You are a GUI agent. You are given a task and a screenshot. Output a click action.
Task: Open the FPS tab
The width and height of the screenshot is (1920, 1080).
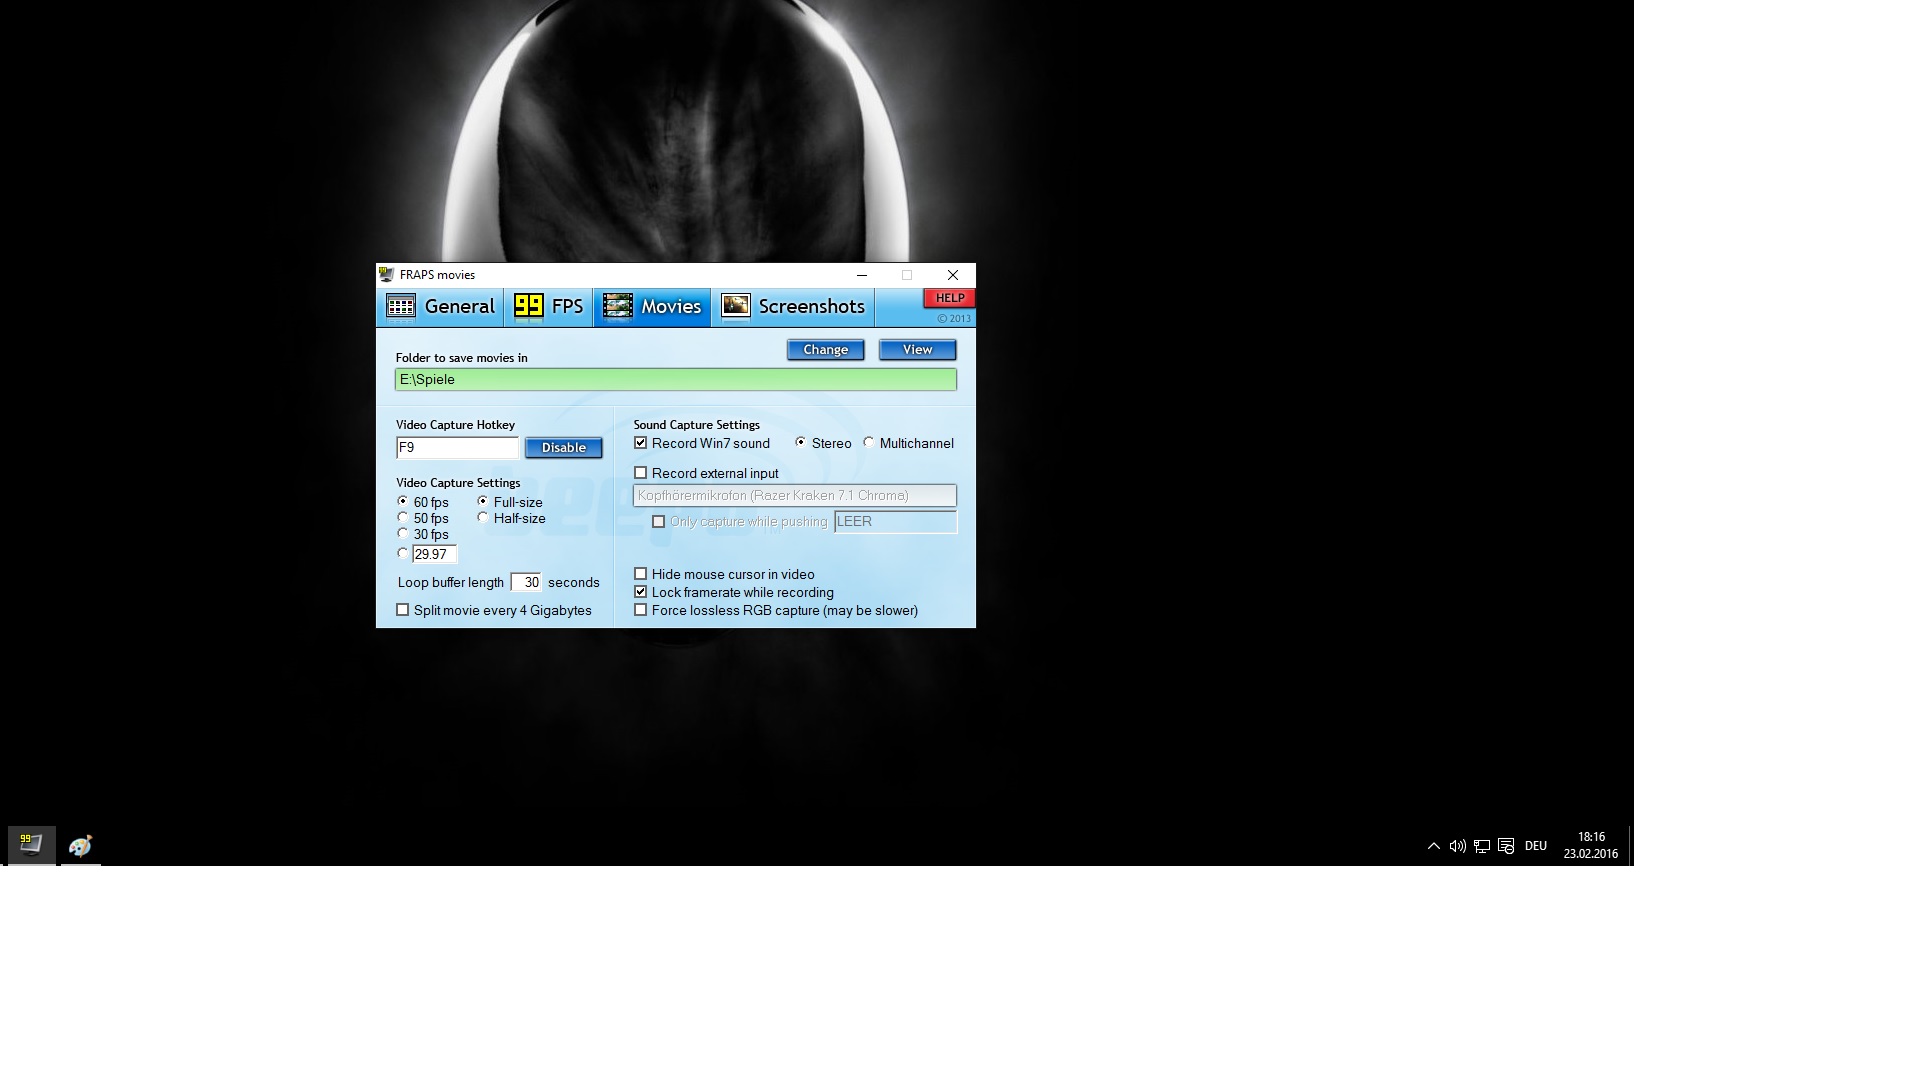[x=549, y=307]
